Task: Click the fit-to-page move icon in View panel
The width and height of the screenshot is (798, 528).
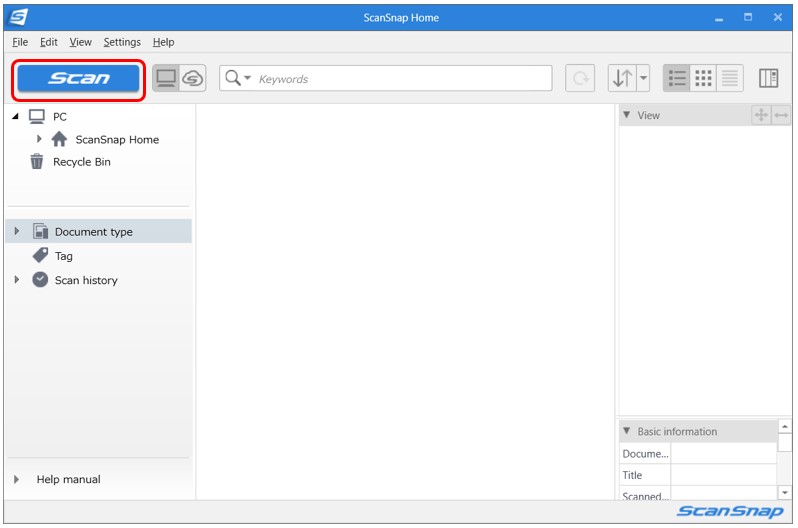Action: [x=761, y=116]
